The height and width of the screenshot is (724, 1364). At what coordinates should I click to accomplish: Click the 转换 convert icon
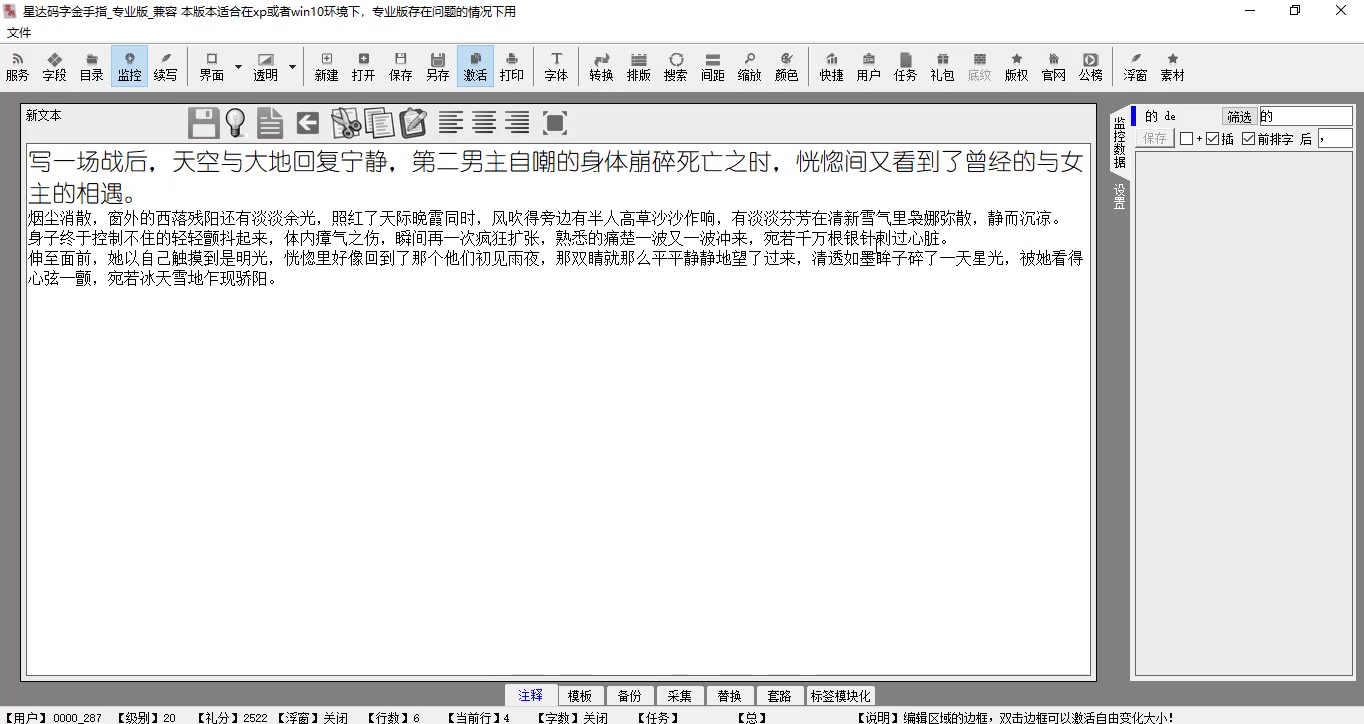point(601,66)
